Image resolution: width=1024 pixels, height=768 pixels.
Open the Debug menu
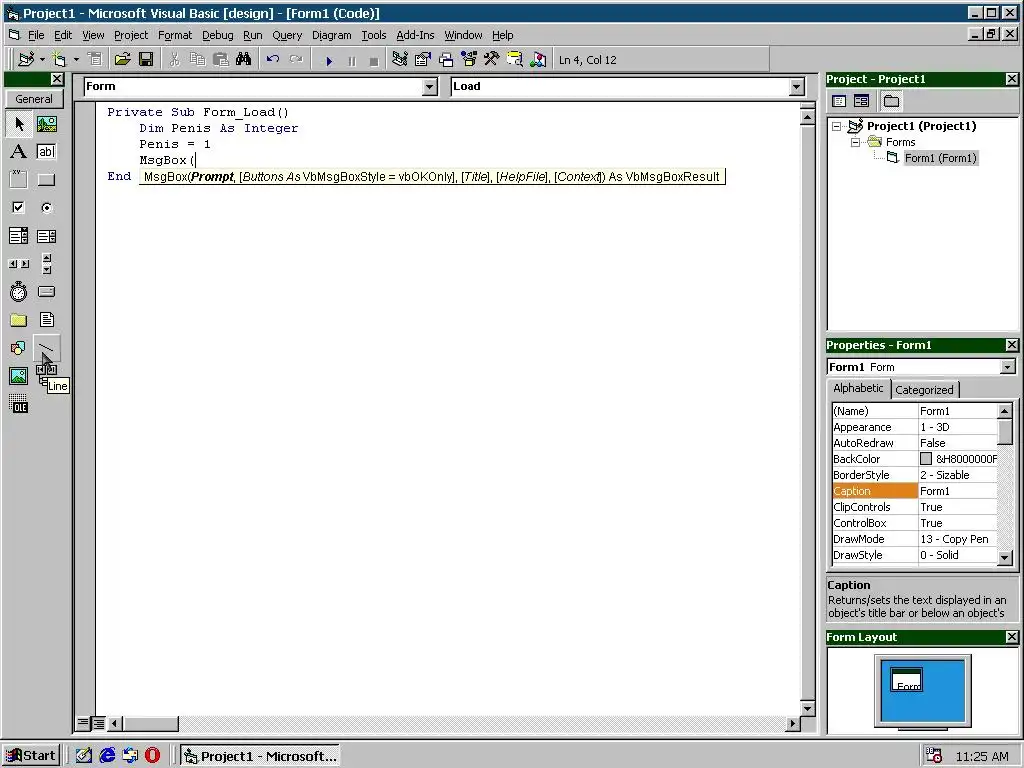217,35
